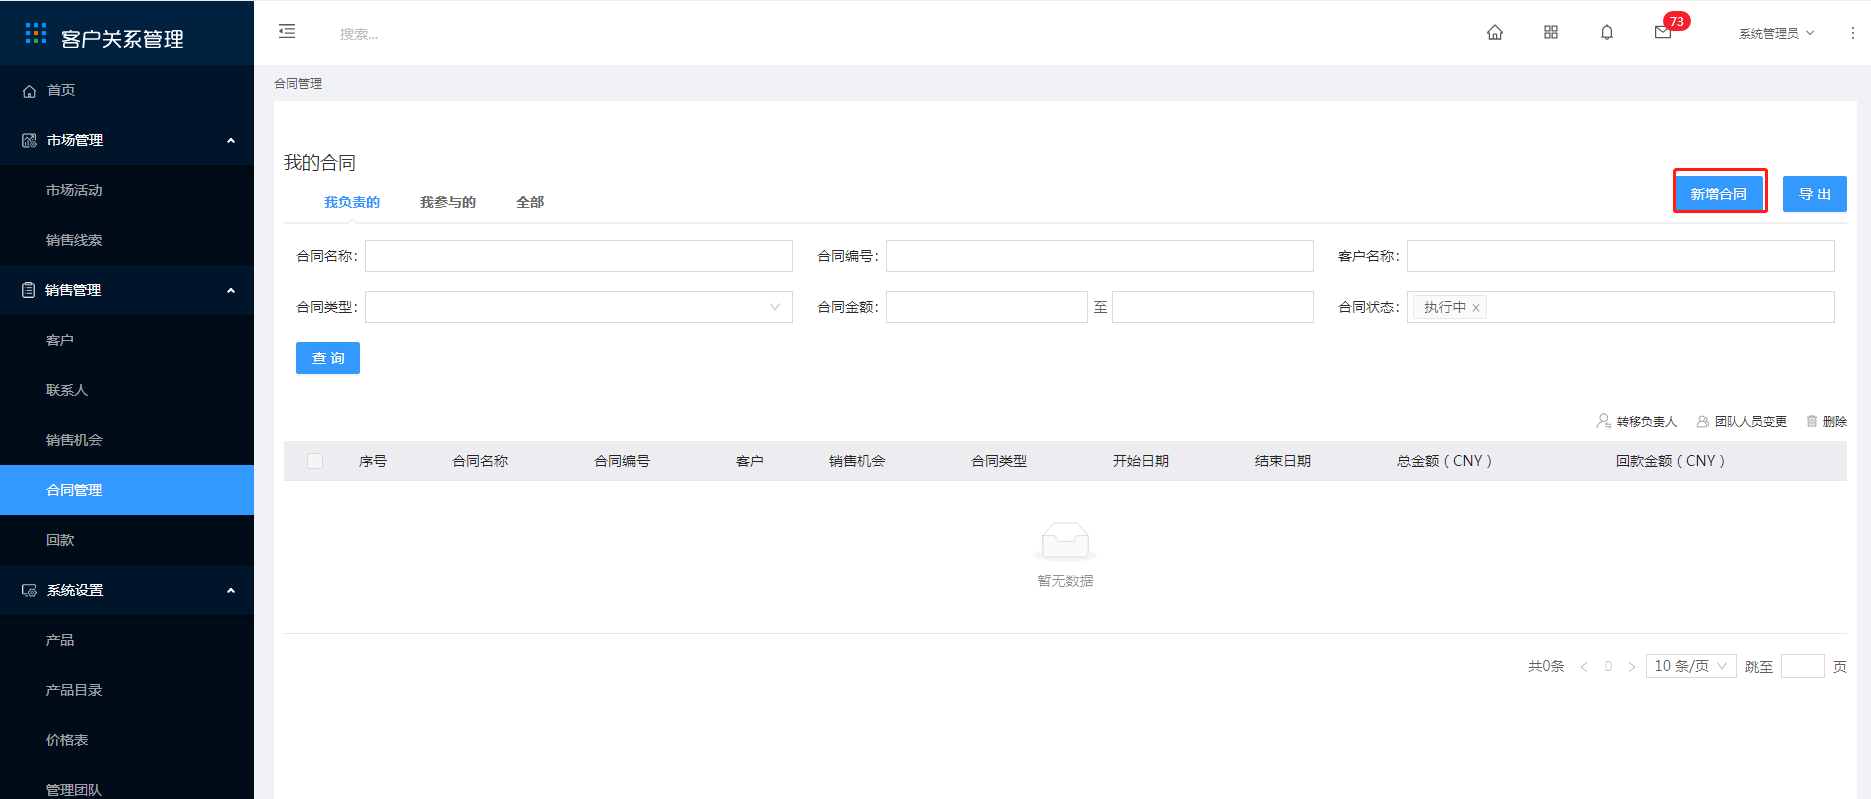Switch to the 全部 tab
1871x799 pixels.
[x=530, y=202]
